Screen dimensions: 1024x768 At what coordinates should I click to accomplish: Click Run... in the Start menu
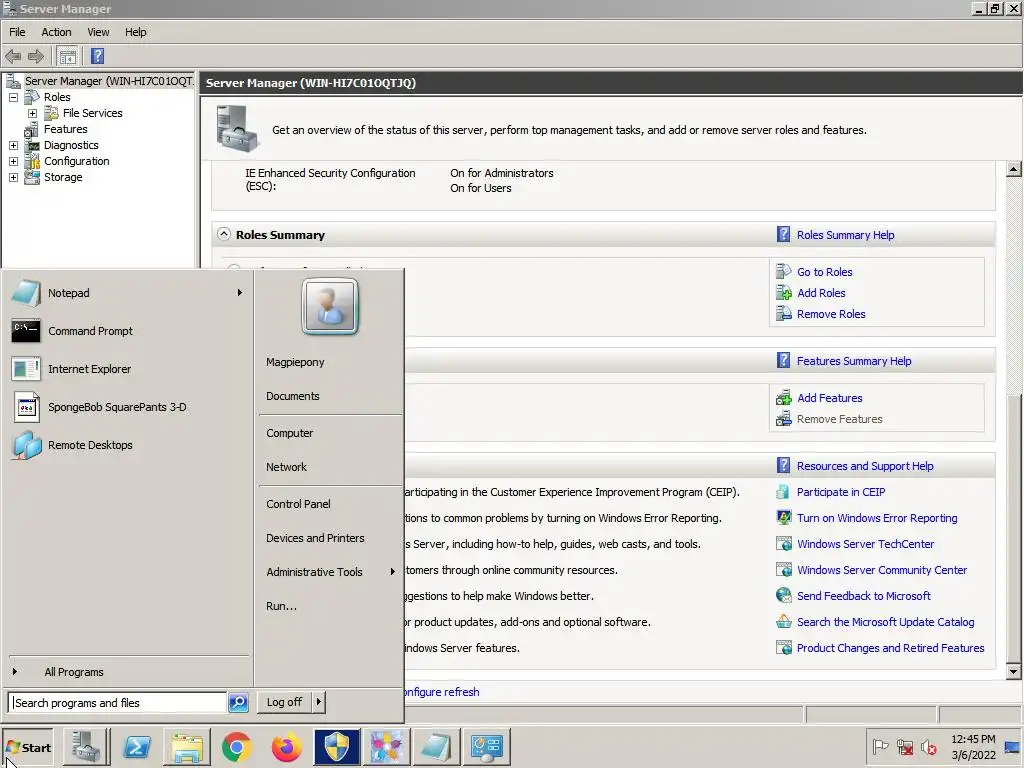pos(281,606)
